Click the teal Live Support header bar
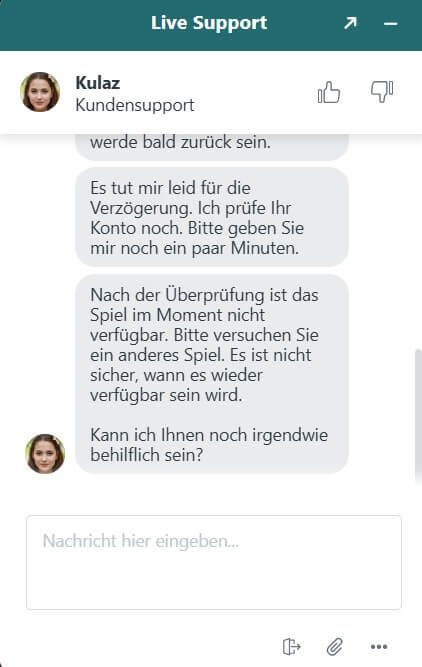 tap(211, 25)
